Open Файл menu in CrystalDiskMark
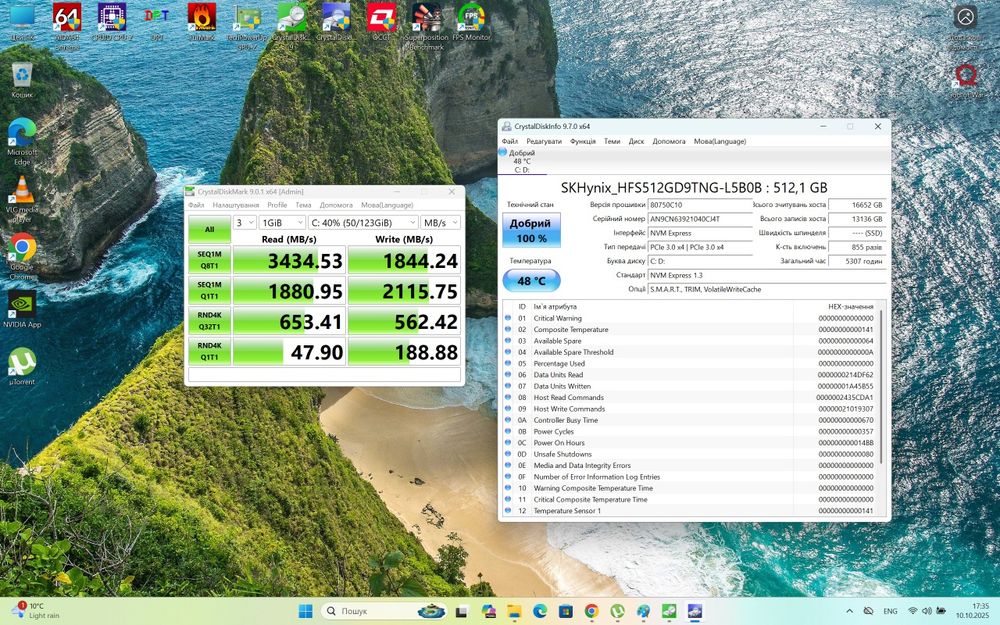Image resolution: width=1000 pixels, height=625 pixels. [x=196, y=205]
